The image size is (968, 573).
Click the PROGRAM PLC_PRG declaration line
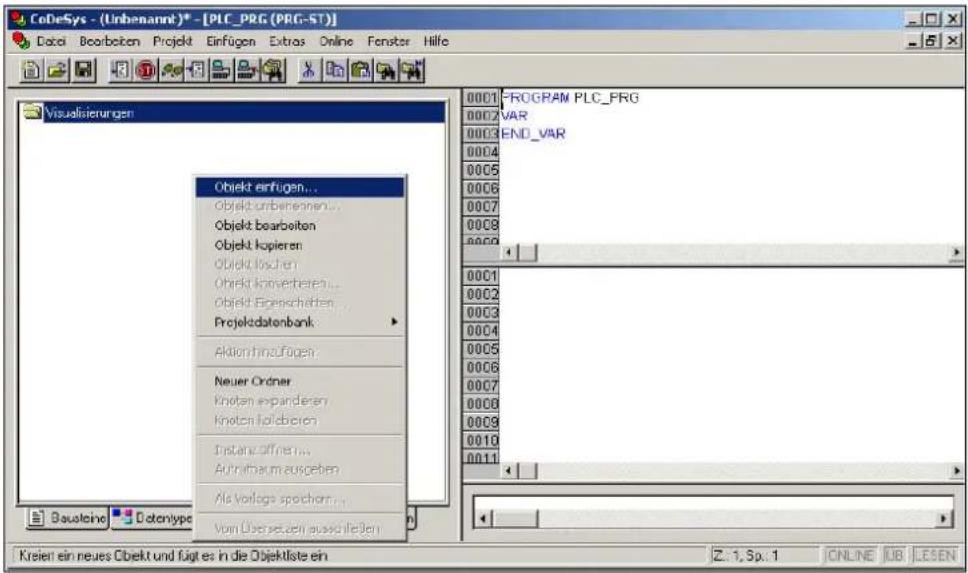[x=570, y=98]
